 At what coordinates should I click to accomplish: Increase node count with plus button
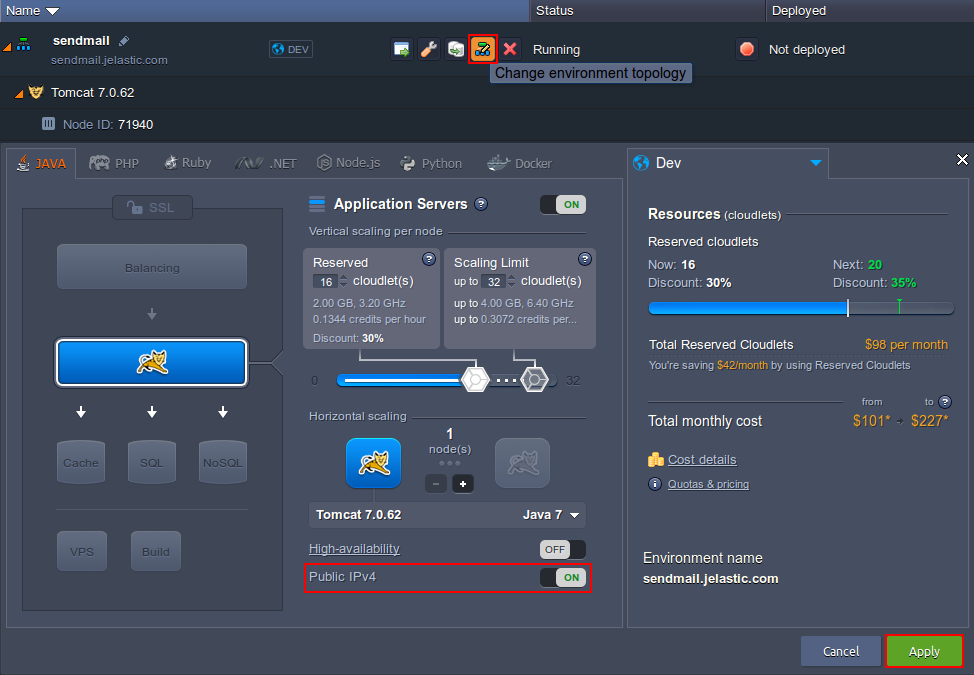pos(463,484)
